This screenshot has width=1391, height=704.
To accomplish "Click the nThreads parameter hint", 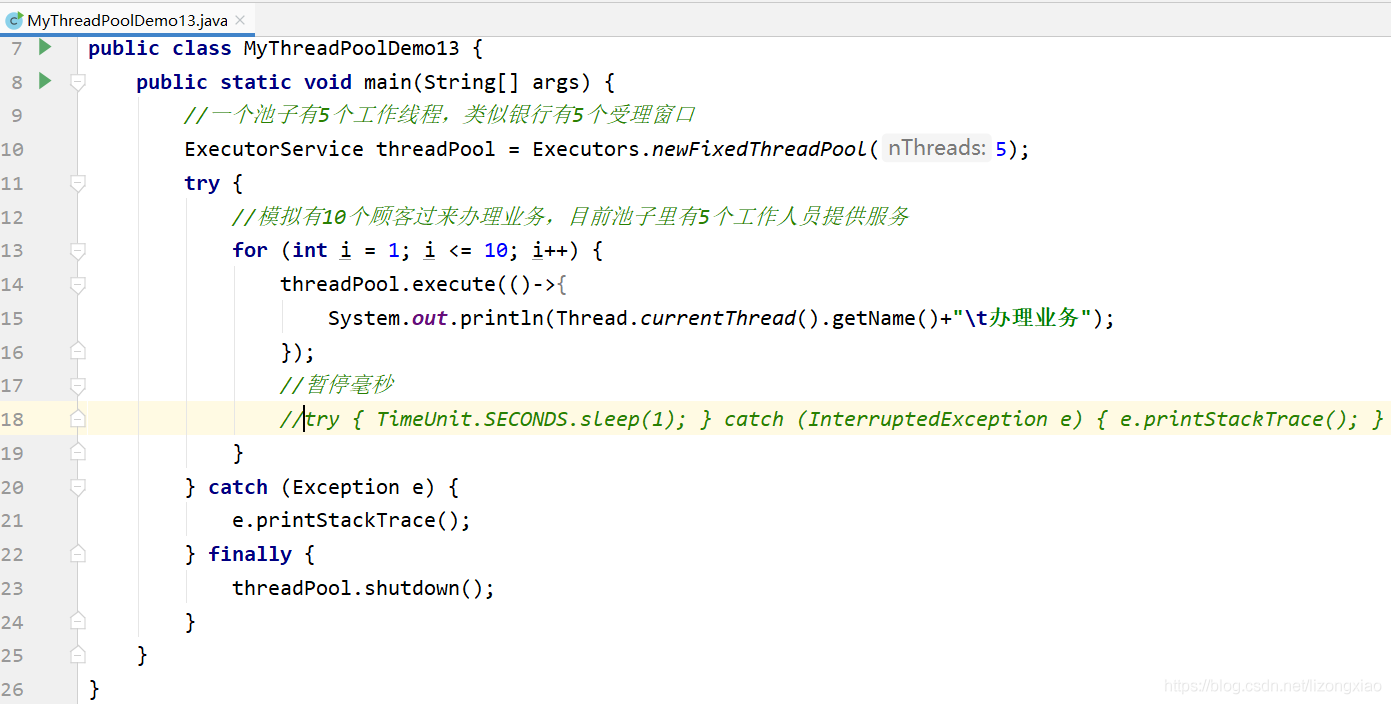I will [x=936, y=148].
